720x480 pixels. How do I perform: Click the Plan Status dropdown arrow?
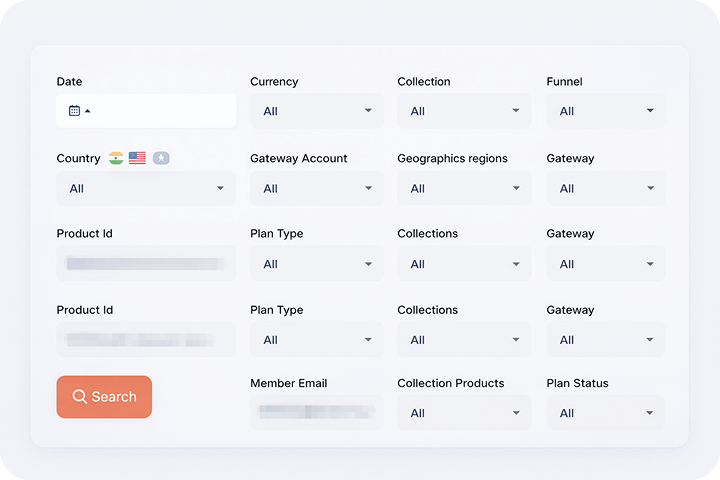tap(650, 413)
